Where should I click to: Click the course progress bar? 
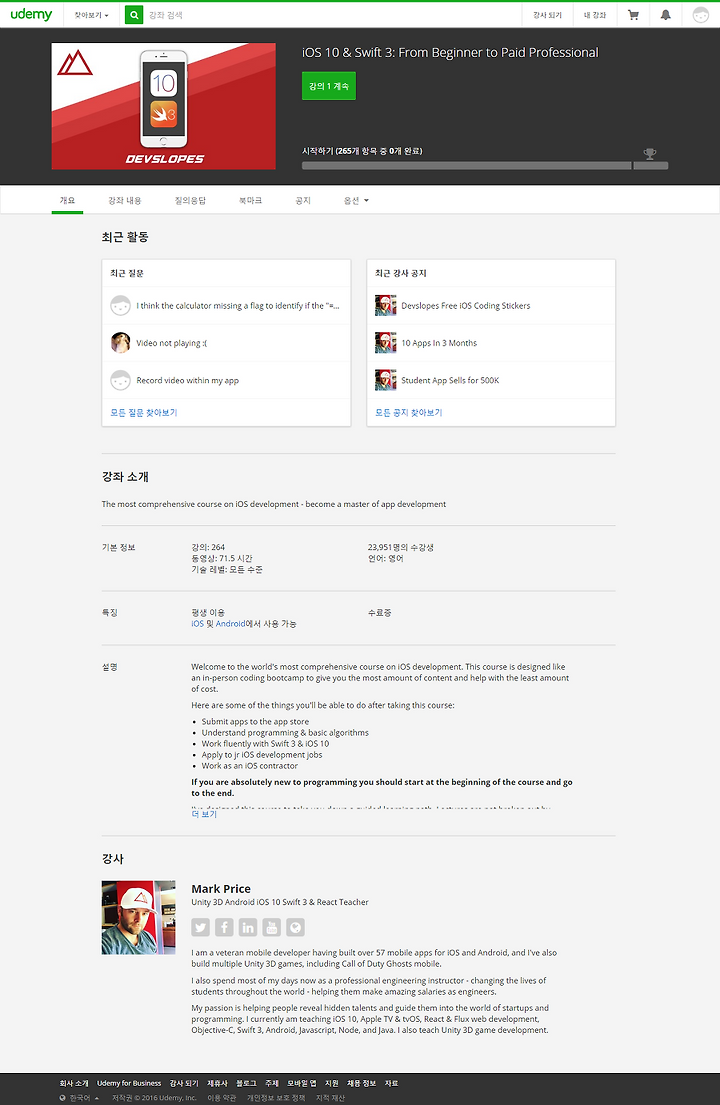[485, 166]
